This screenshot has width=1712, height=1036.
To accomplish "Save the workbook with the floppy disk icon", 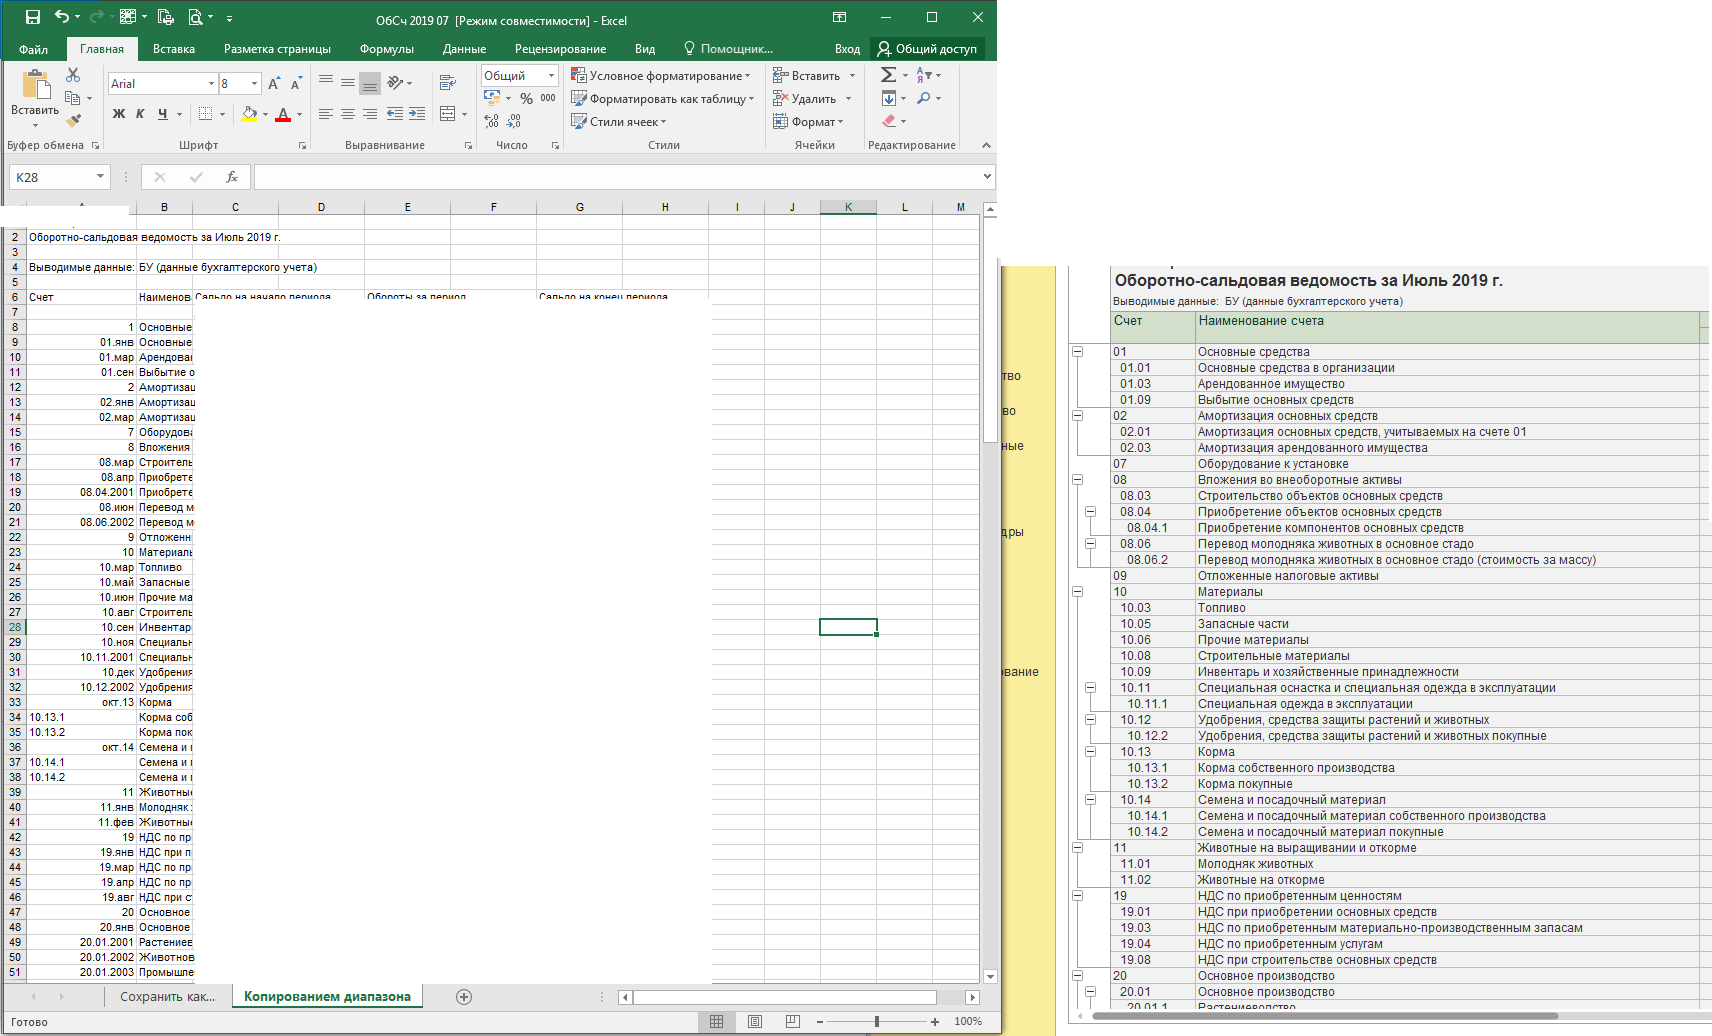I will [x=33, y=17].
